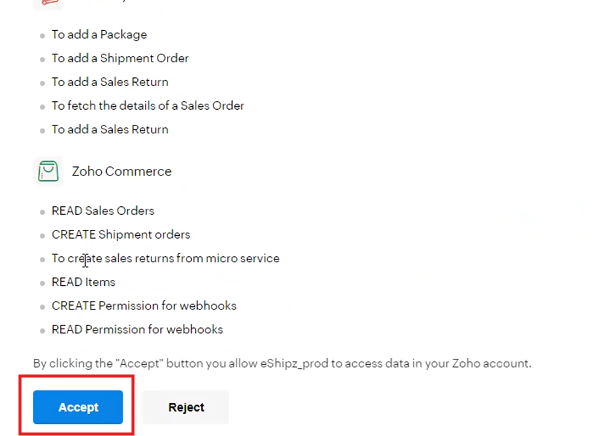Click the Zoho Inventory icon at top

48,3
